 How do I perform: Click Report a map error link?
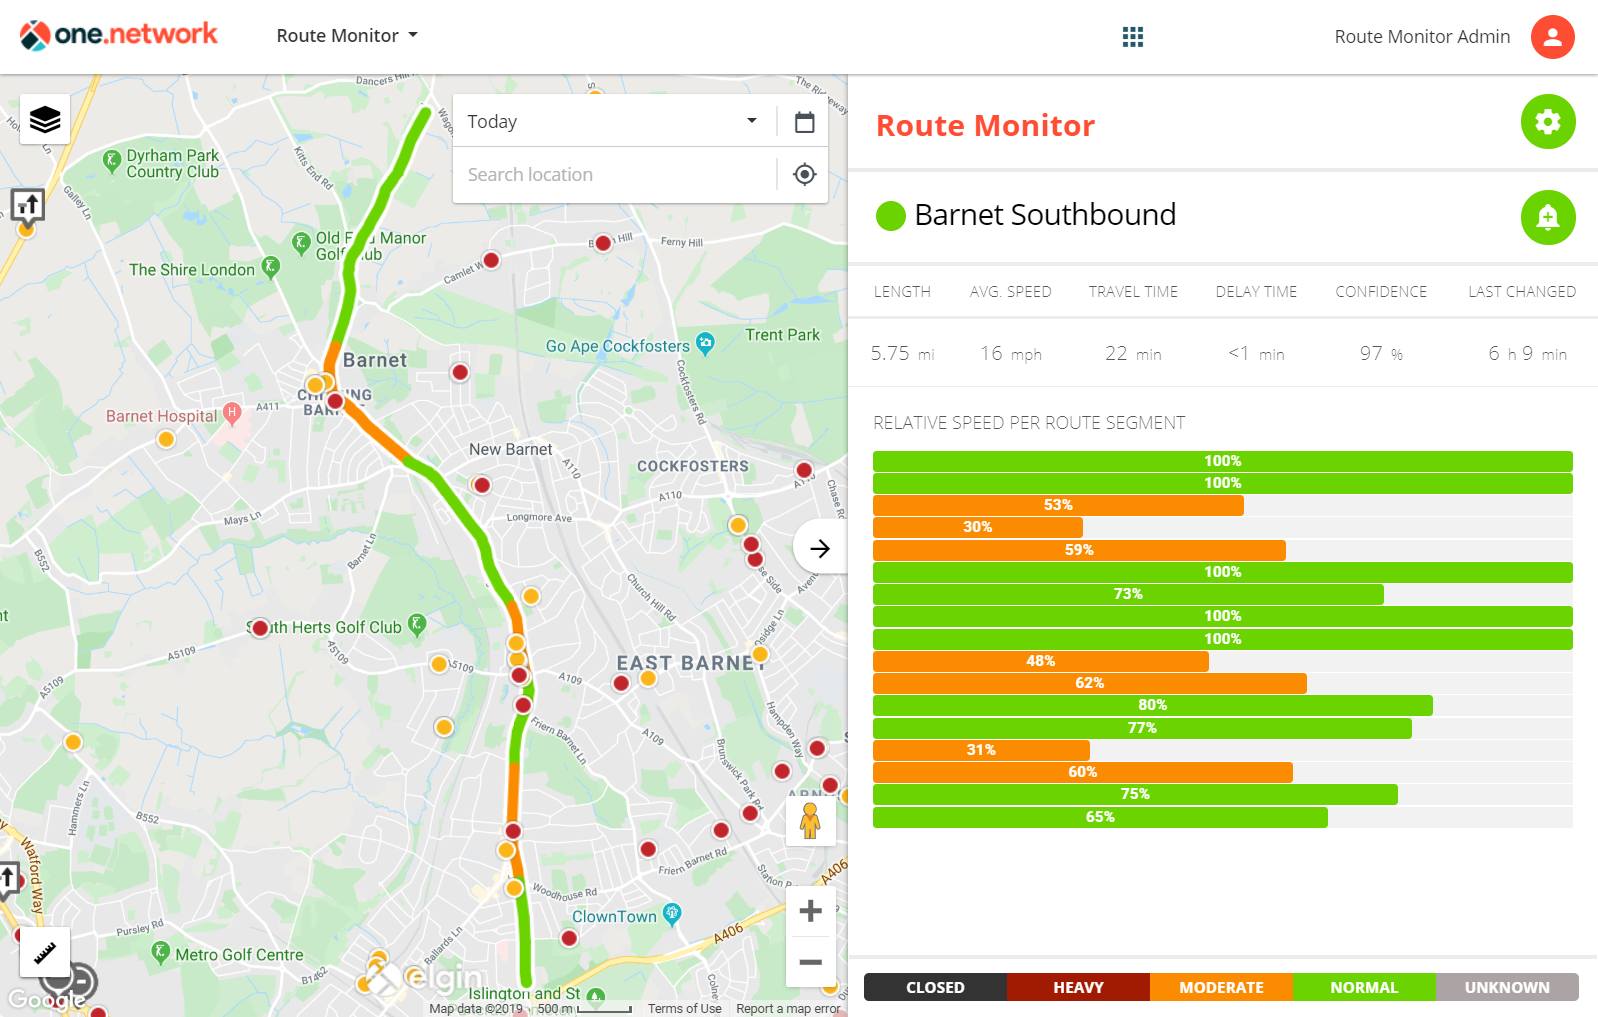787,1008
